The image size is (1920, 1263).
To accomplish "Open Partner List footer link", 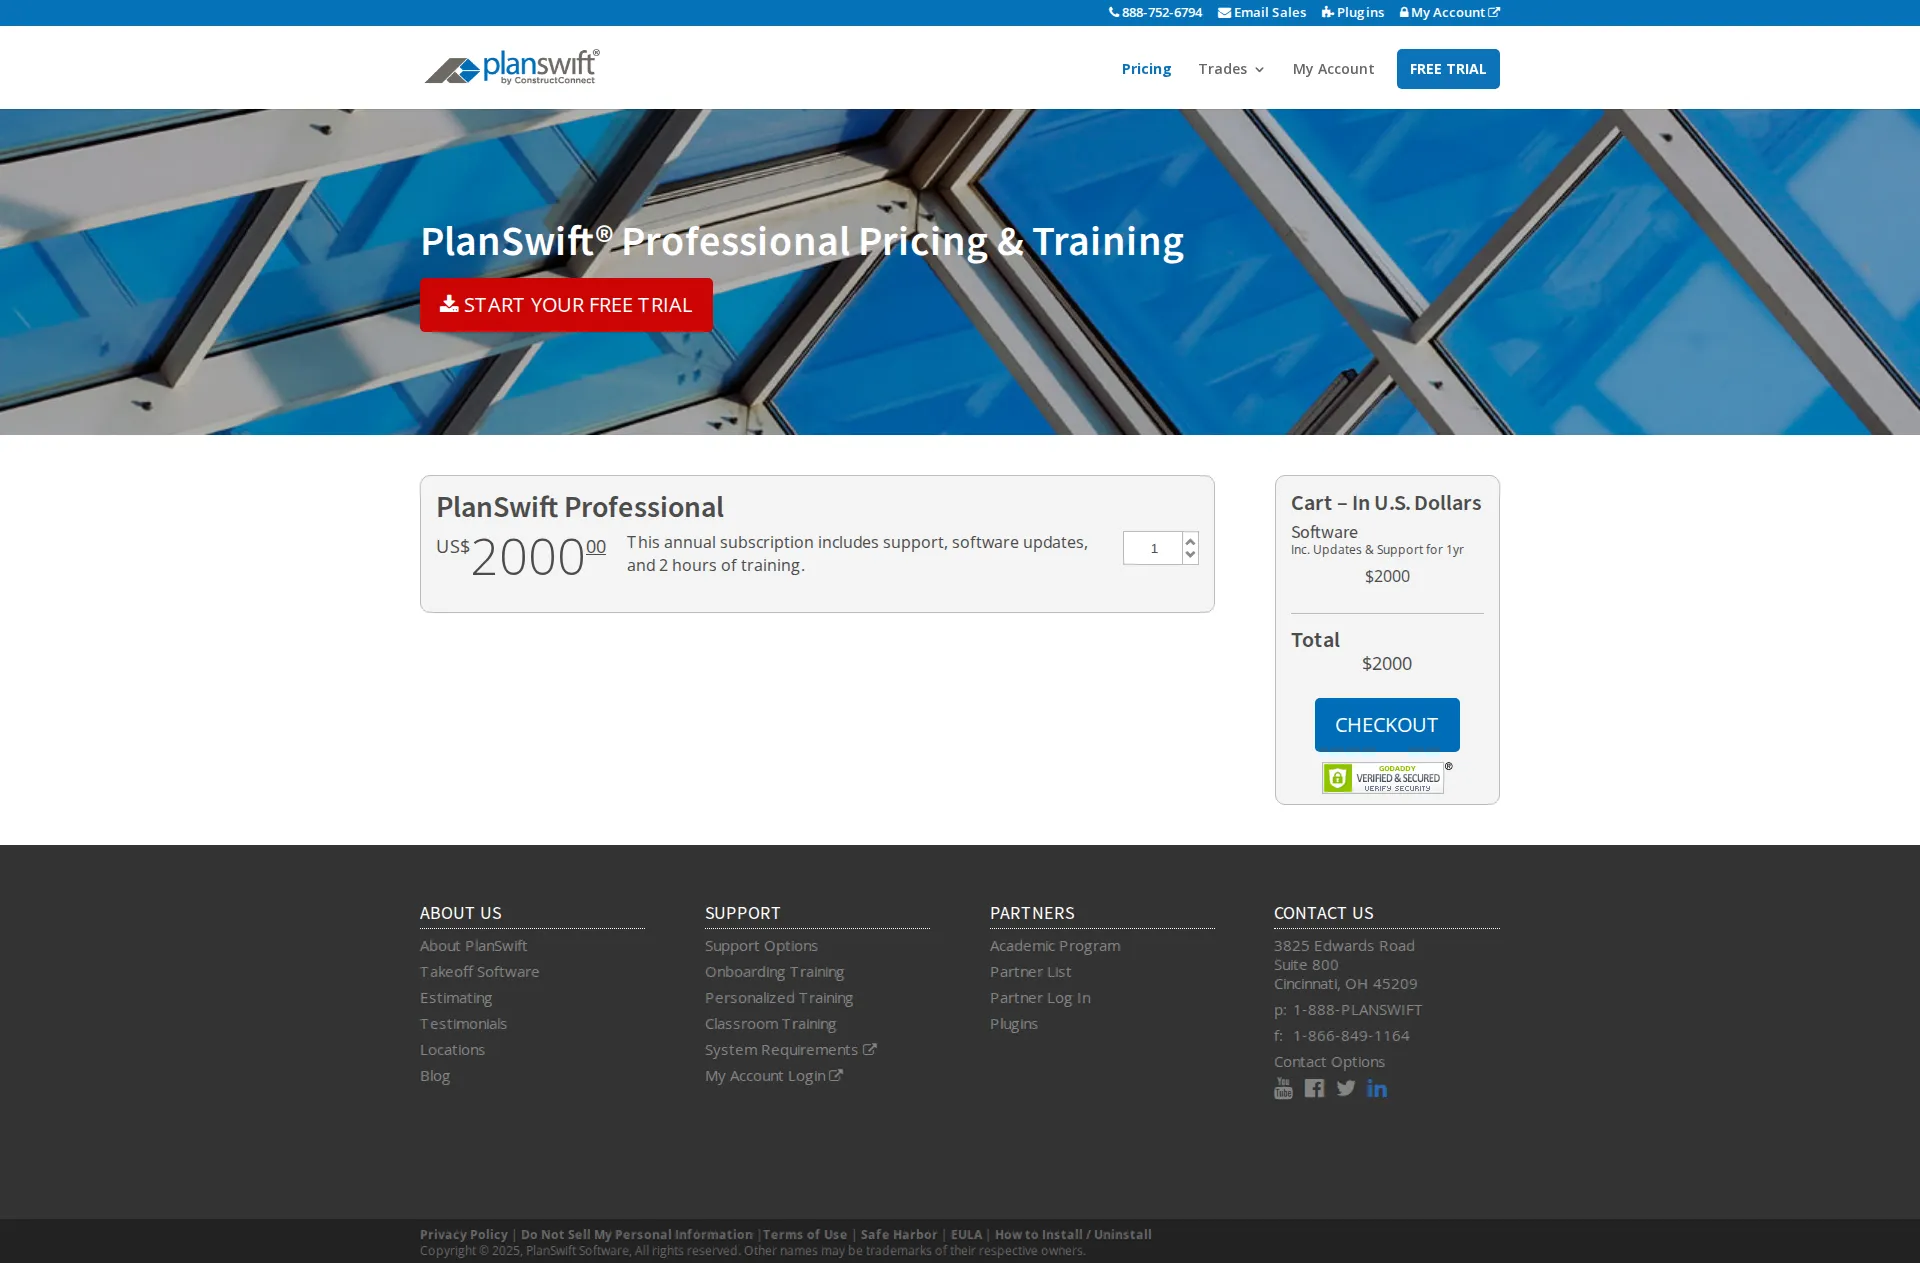I will pos(1030,972).
